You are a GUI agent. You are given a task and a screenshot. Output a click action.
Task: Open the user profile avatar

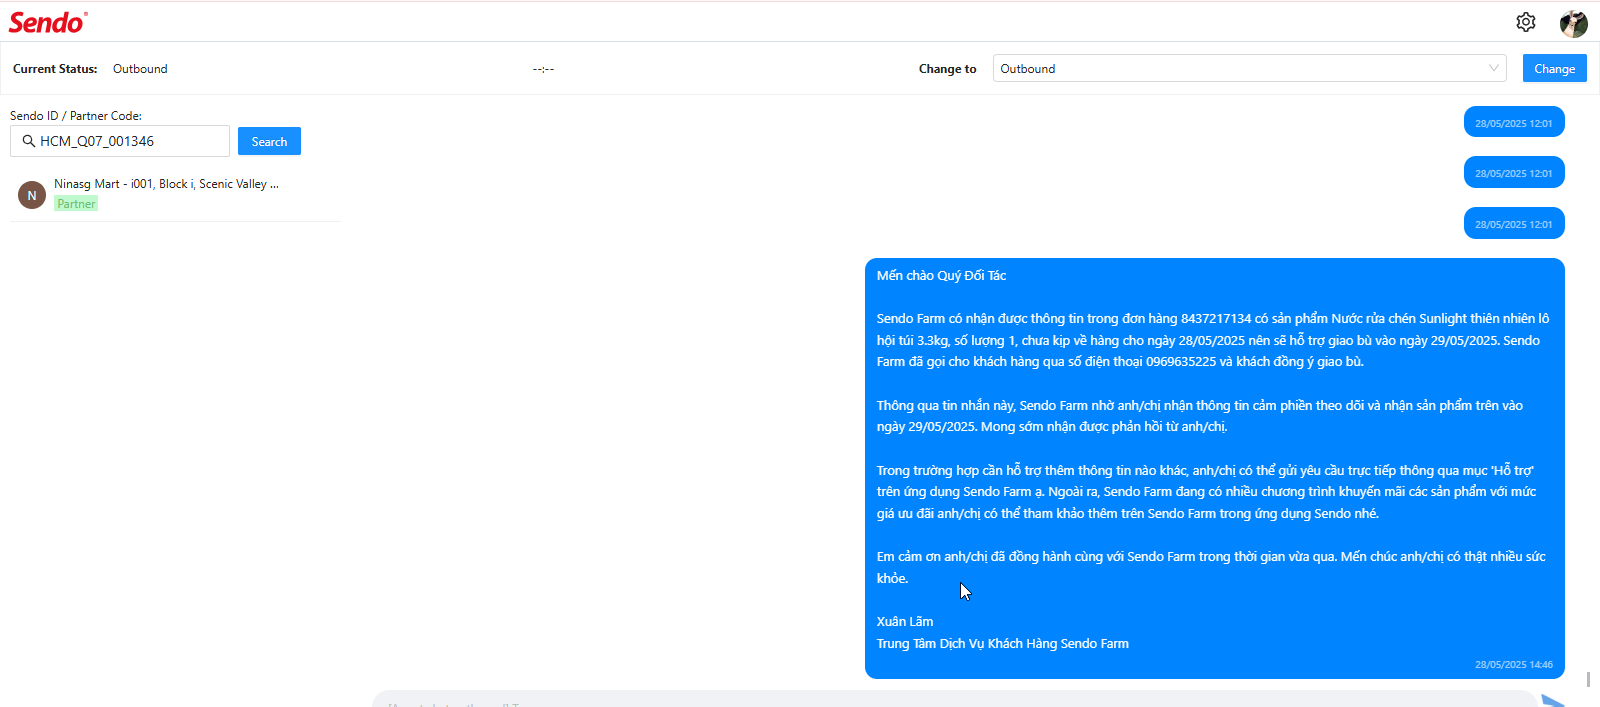click(x=1574, y=23)
